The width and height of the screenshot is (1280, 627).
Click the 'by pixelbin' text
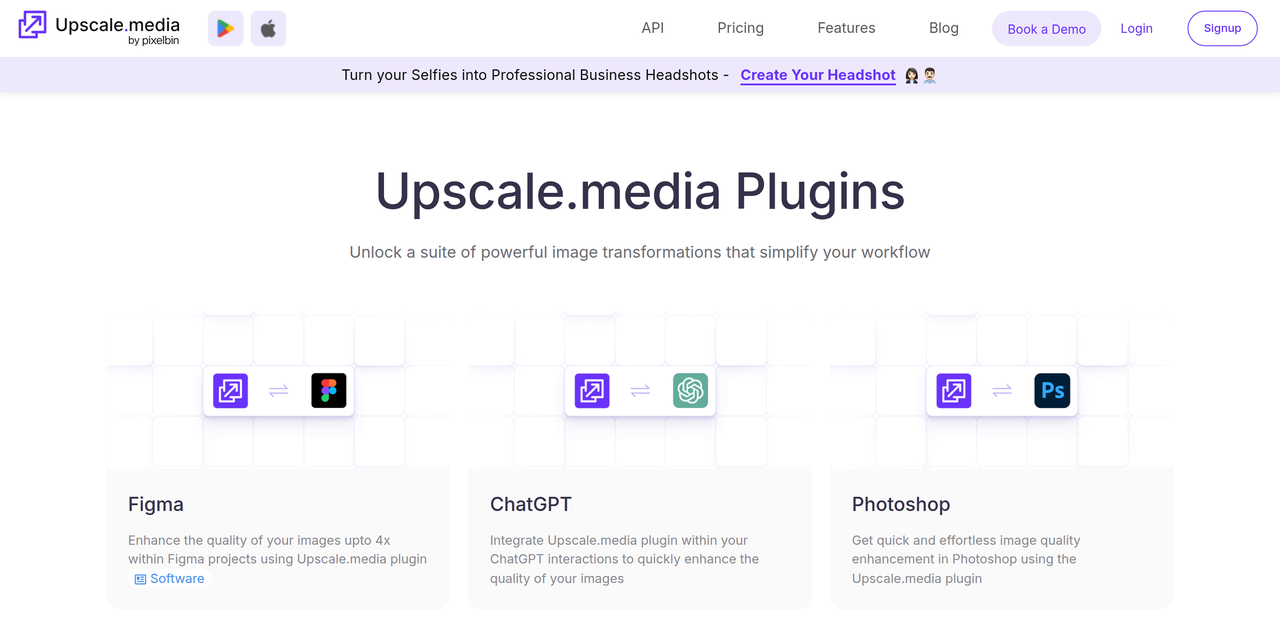tap(154, 41)
